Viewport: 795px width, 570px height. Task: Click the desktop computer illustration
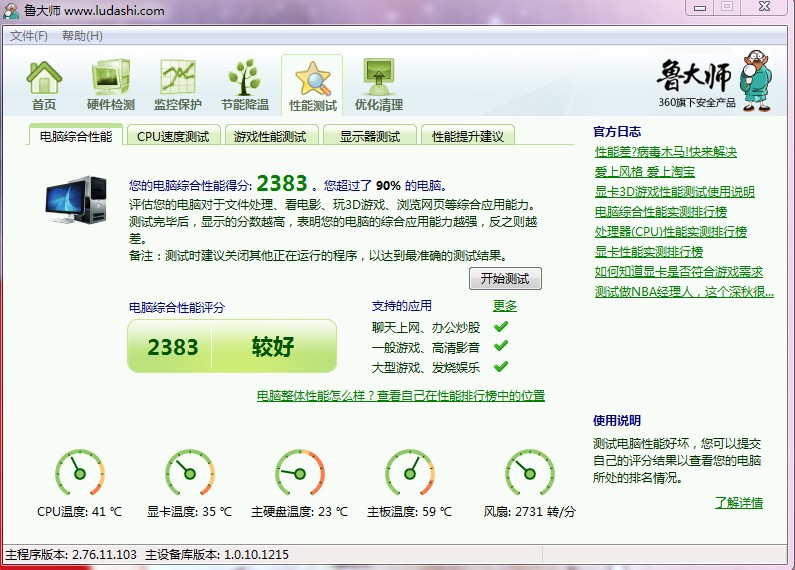[76, 200]
